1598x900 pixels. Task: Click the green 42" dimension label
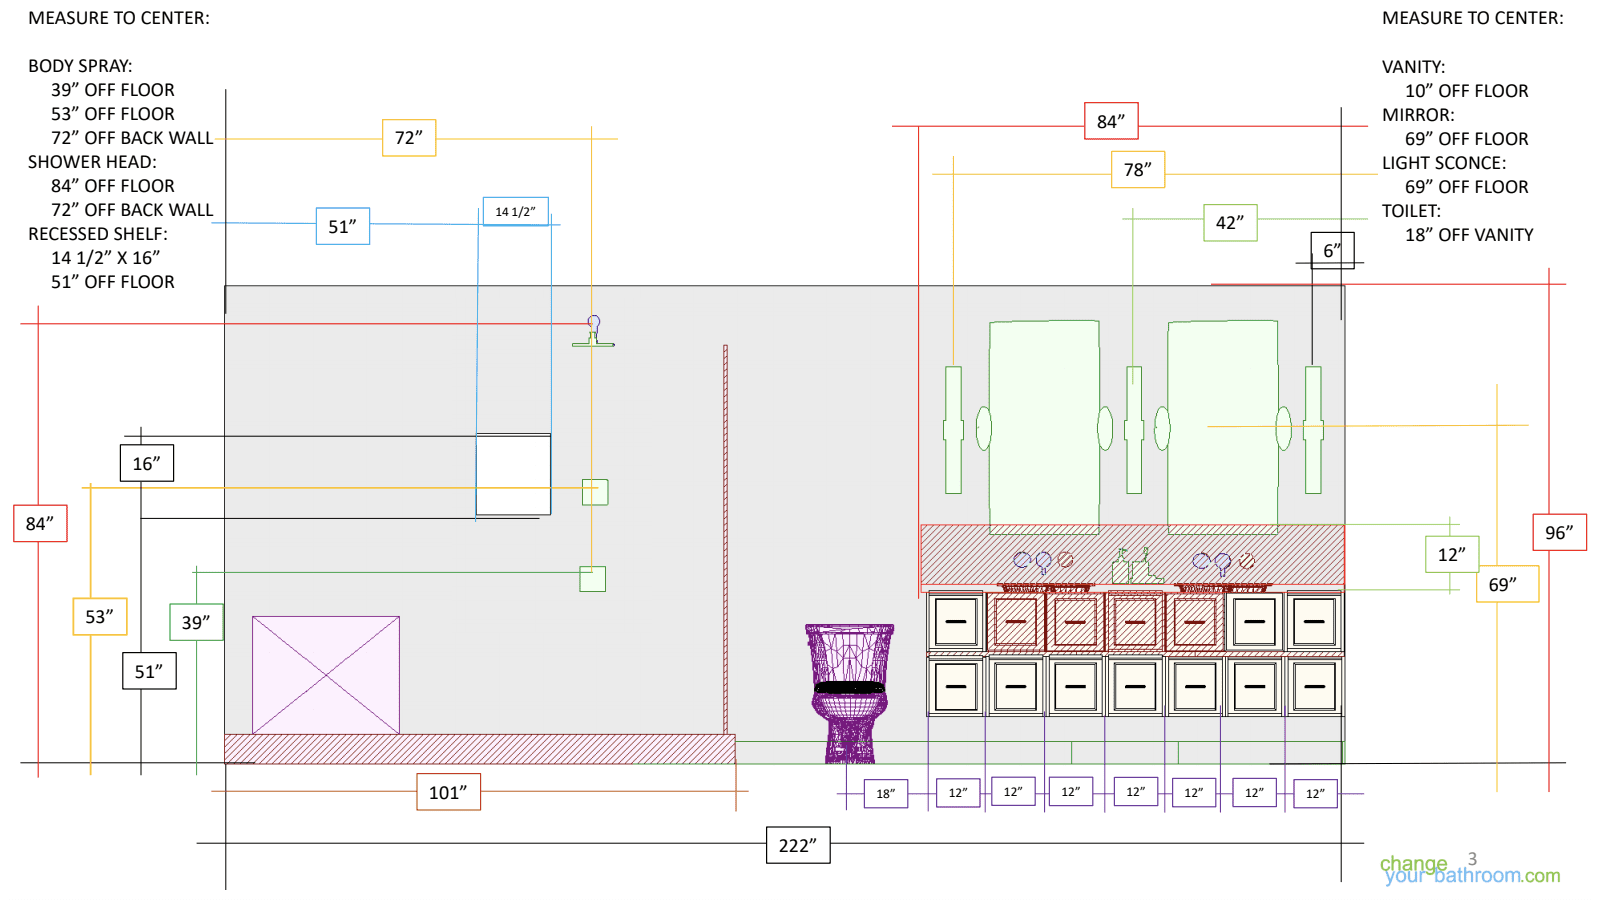click(1230, 222)
